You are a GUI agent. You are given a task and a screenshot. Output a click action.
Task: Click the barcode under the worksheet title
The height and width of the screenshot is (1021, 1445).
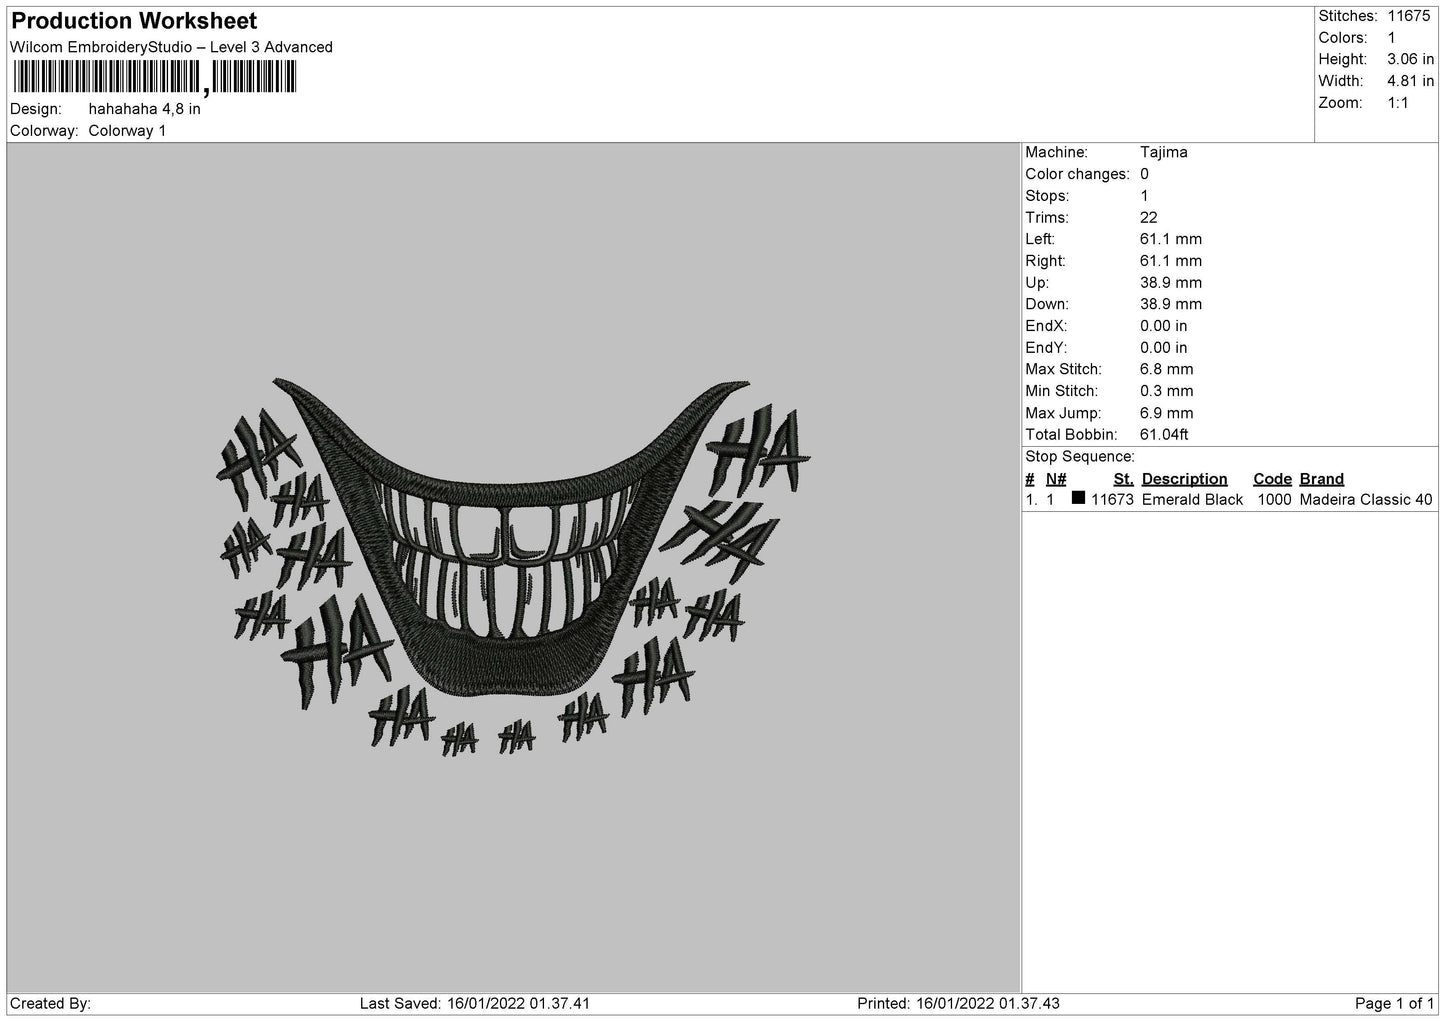coord(155,77)
